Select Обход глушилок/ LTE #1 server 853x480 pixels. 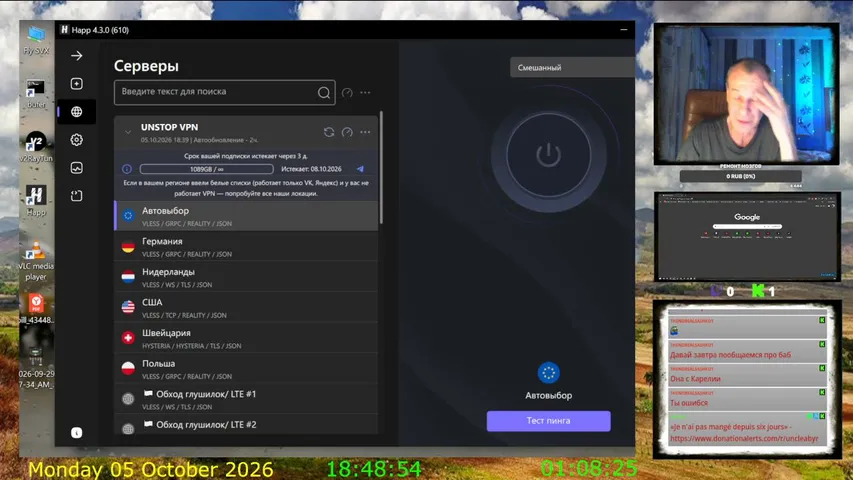(246, 399)
